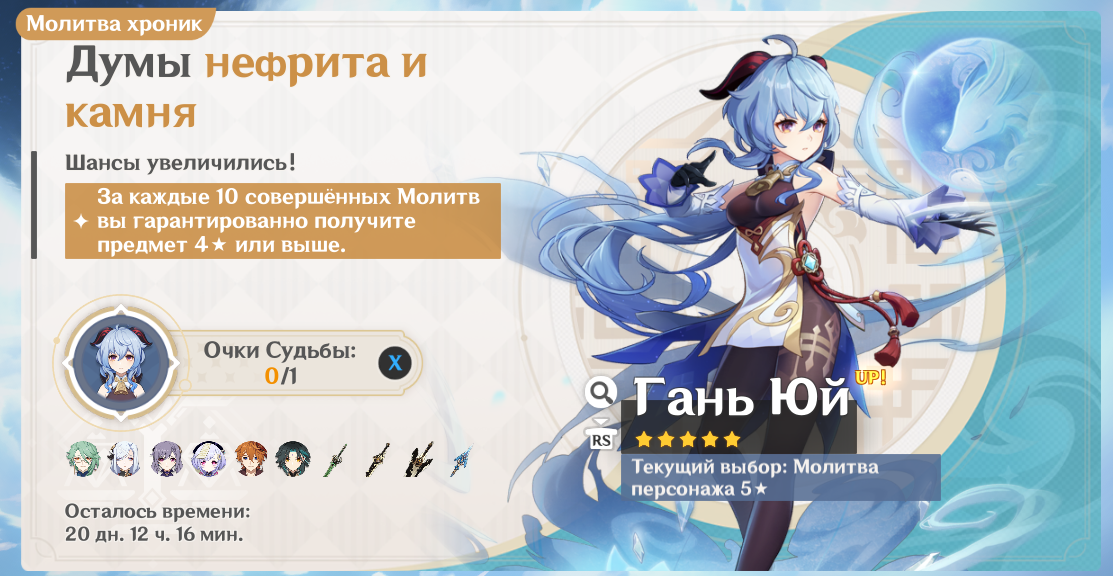Click the five-star rating under Гань Юй
1113x576 pixels.
pyautogui.click(x=686, y=440)
